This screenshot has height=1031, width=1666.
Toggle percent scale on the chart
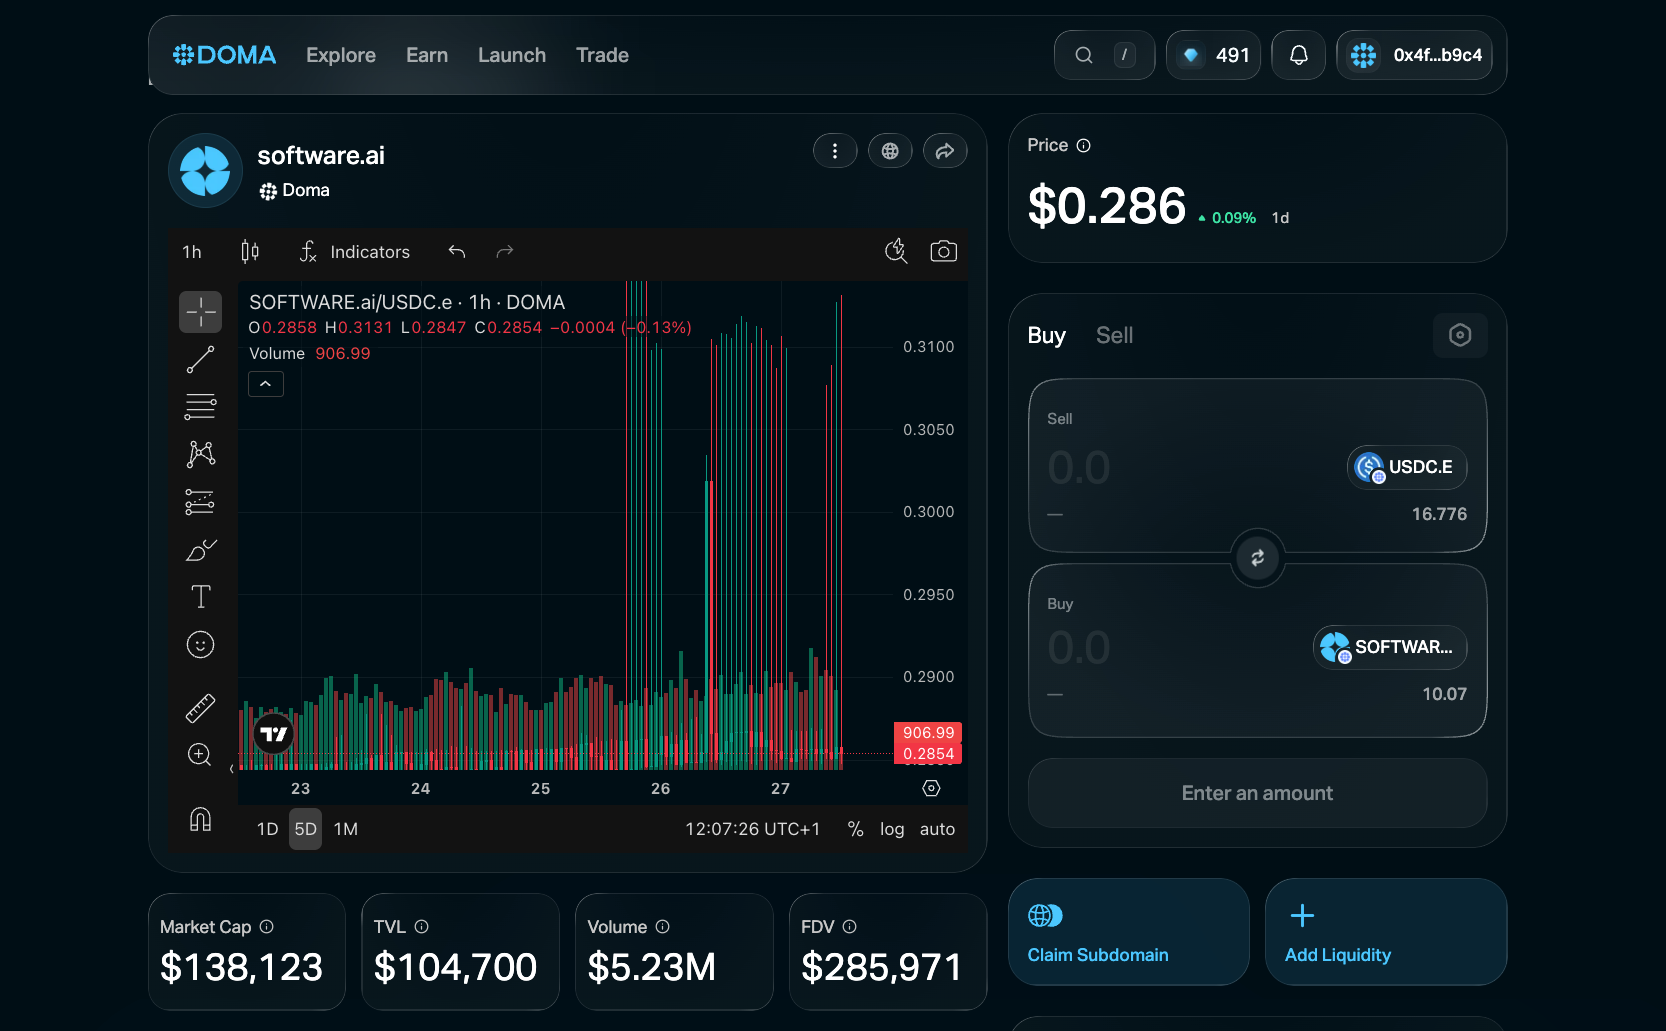[855, 829]
